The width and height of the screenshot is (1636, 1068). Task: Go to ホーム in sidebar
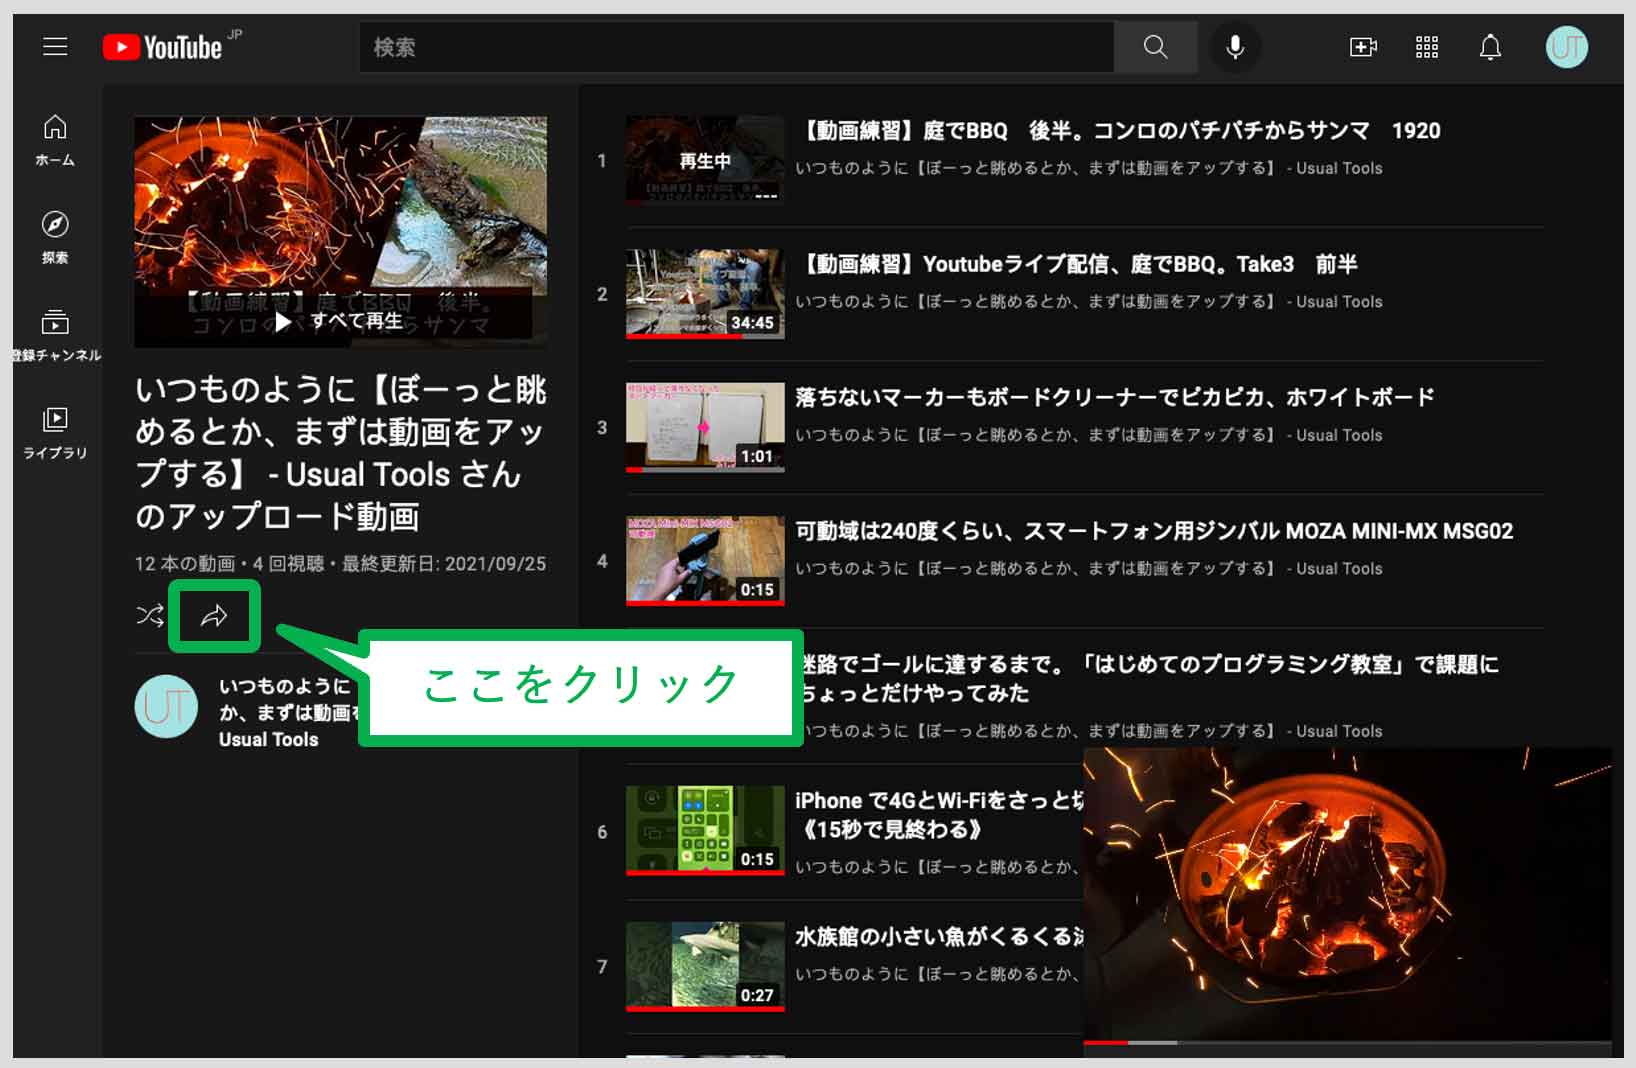[x=55, y=140]
